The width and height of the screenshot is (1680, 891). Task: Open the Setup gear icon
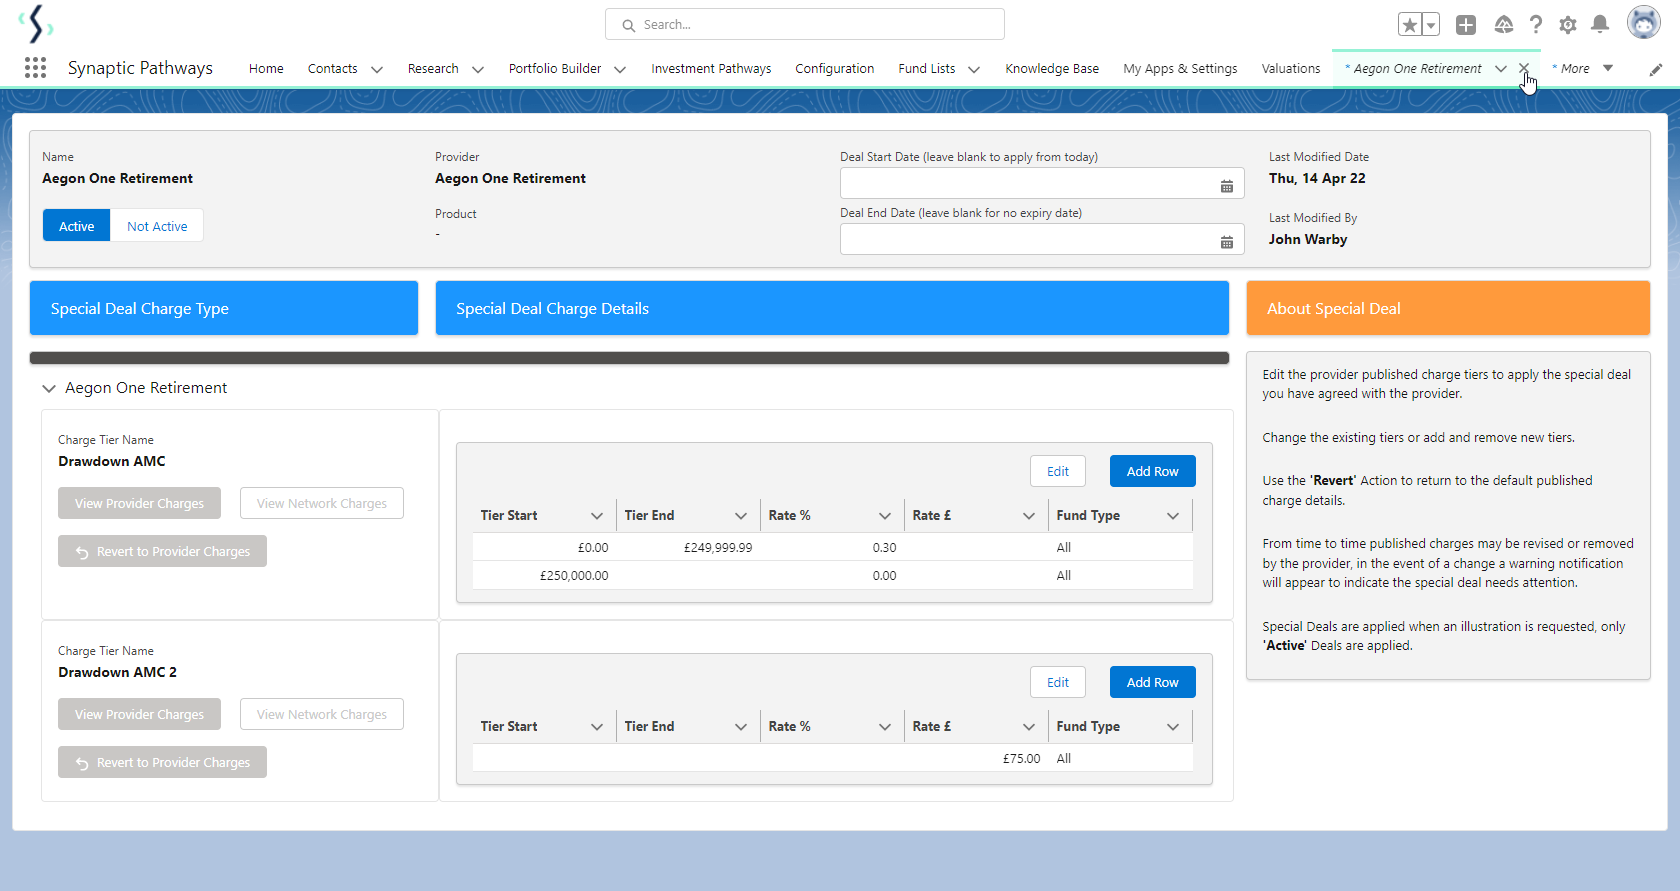[1568, 25]
